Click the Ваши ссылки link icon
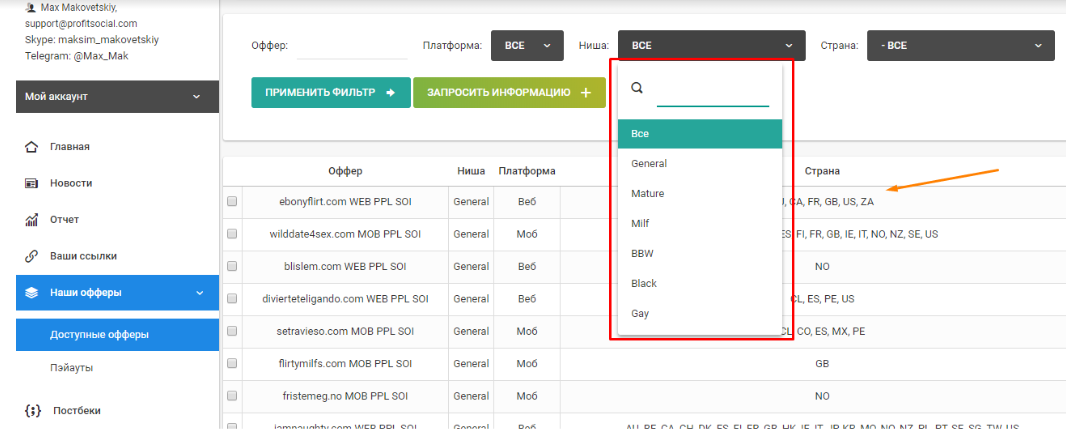 [x=31, y=257]
